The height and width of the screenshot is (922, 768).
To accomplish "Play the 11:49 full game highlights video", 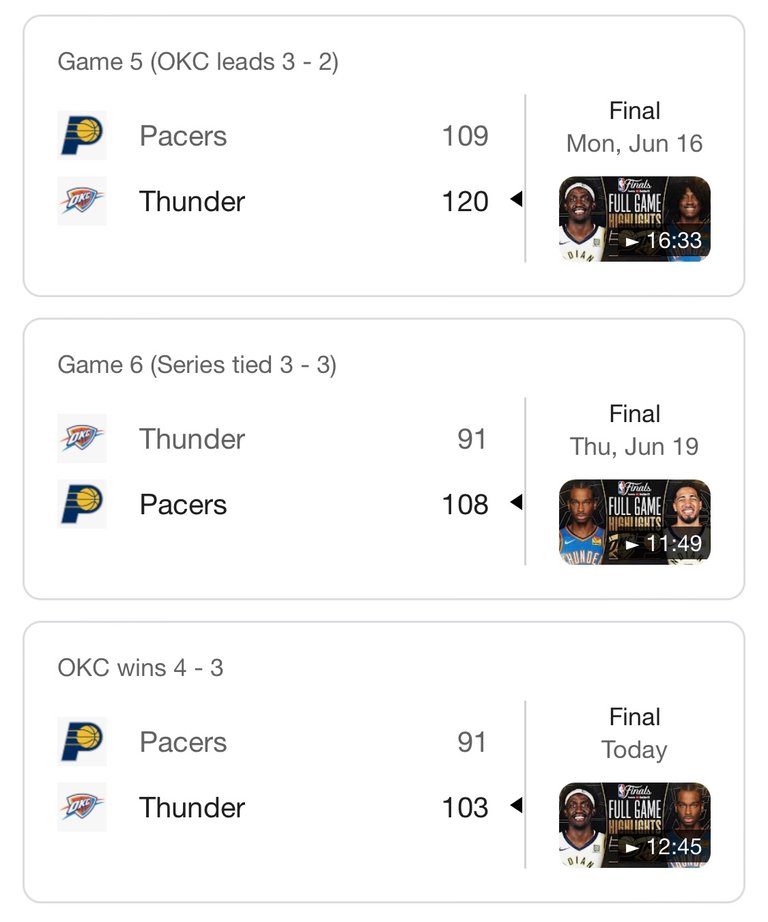I will point(635,522).
